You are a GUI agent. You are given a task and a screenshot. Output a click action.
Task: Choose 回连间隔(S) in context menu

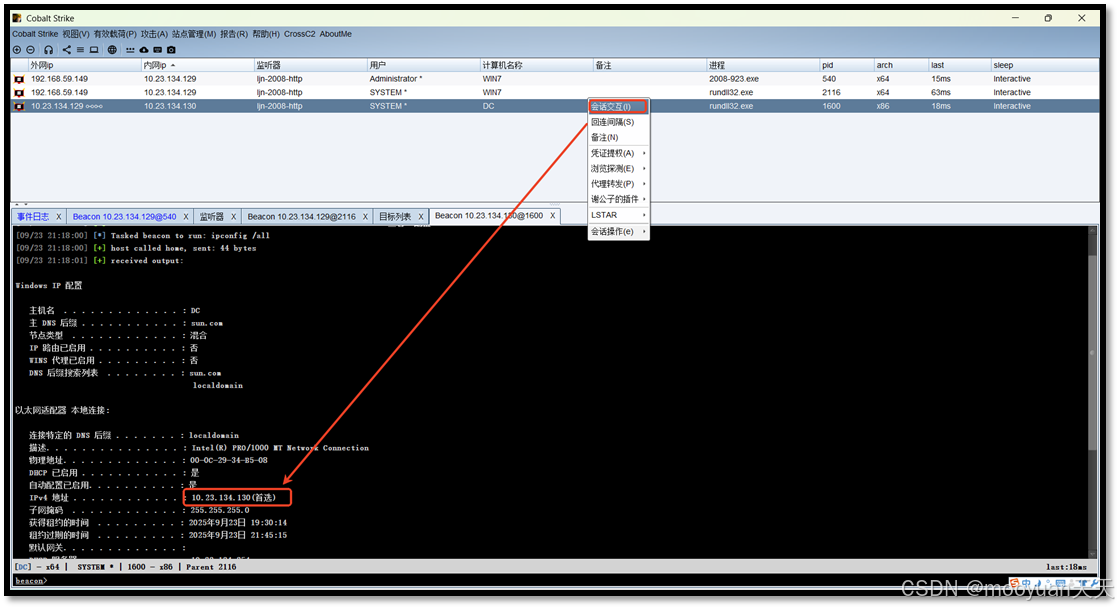point(618,122)
